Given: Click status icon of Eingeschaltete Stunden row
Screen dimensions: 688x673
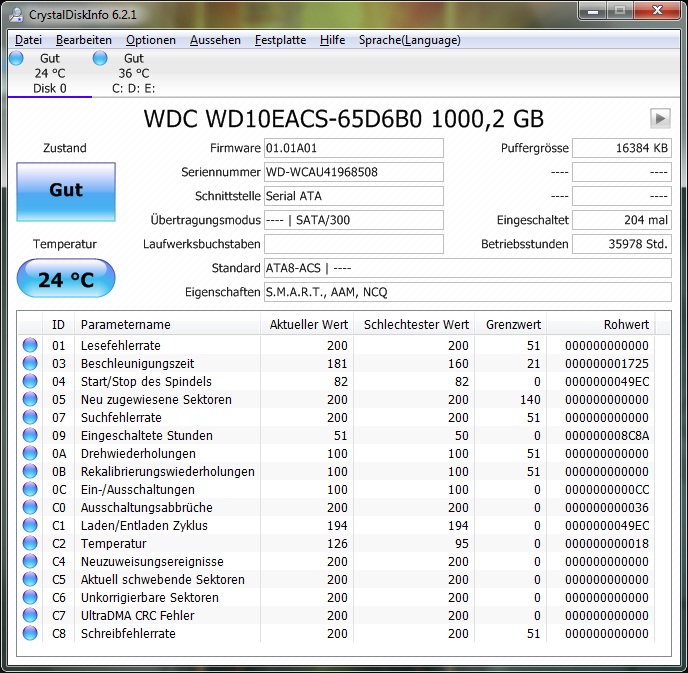Looking at the screenshot, I should coord(30,435).
